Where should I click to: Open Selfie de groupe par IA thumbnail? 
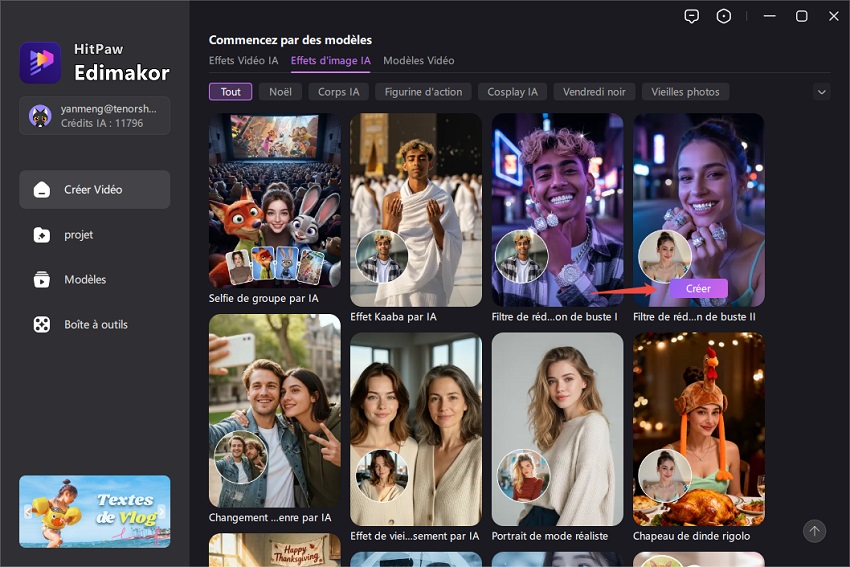(275, 201)
